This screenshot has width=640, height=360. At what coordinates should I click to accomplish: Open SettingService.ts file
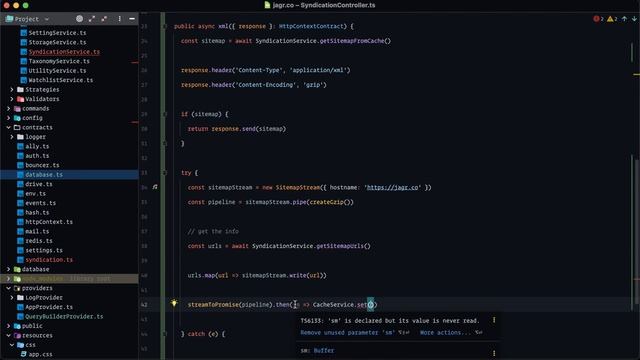57,33
